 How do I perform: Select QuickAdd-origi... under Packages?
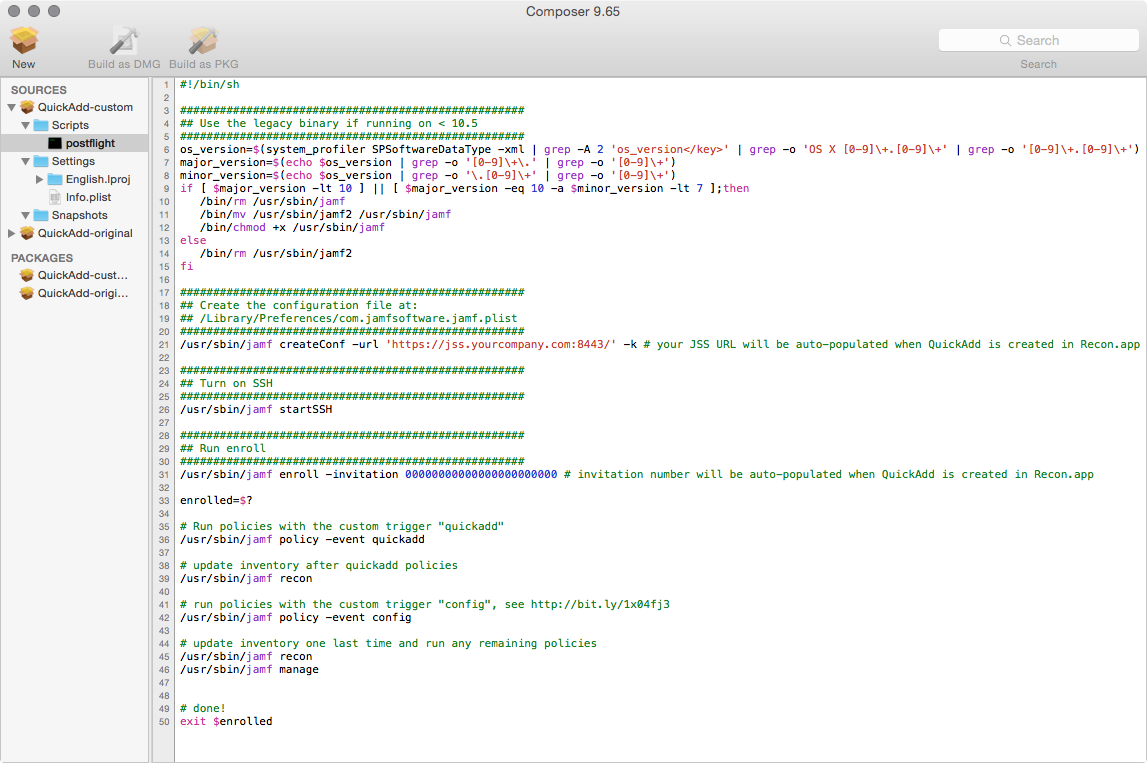[83, 293]
